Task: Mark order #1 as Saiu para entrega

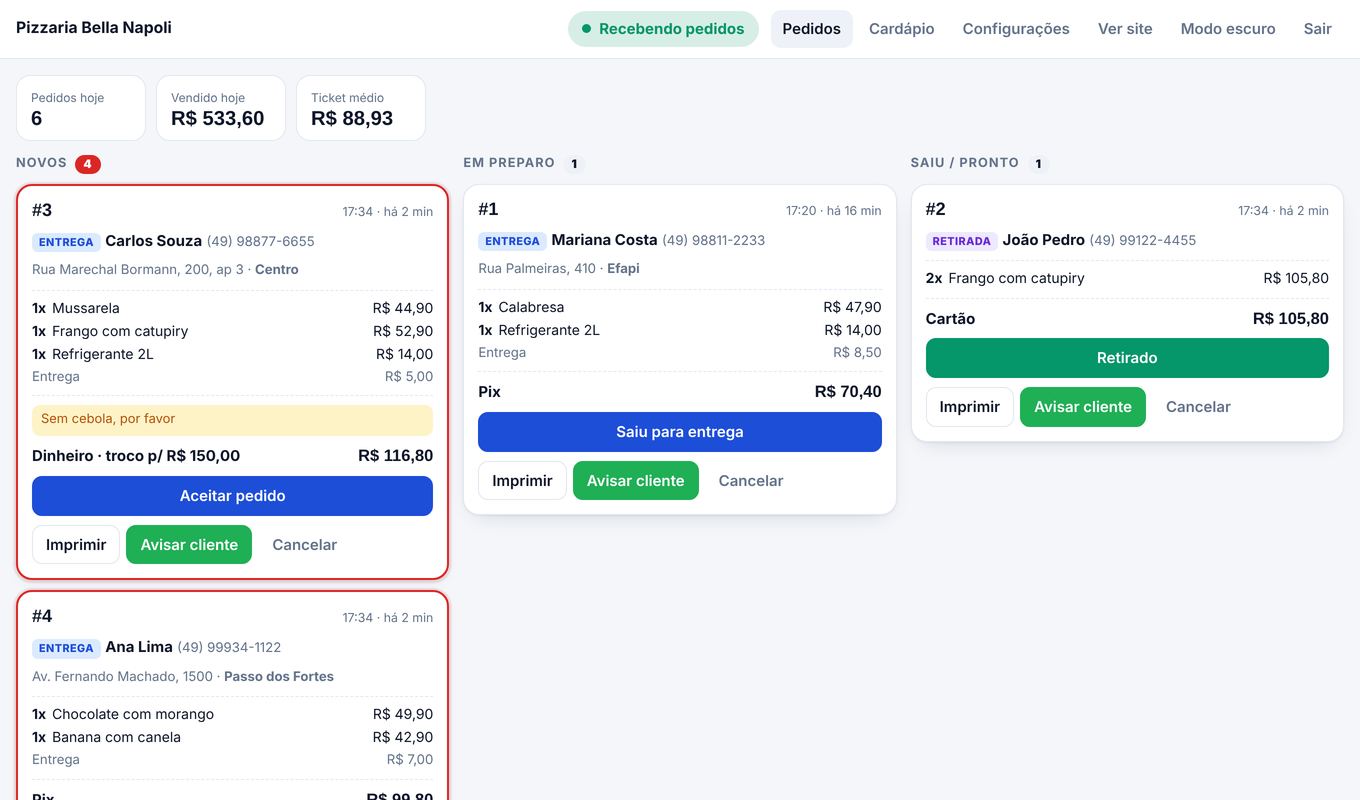Action: pyautogui.click(x=680, y=432)
